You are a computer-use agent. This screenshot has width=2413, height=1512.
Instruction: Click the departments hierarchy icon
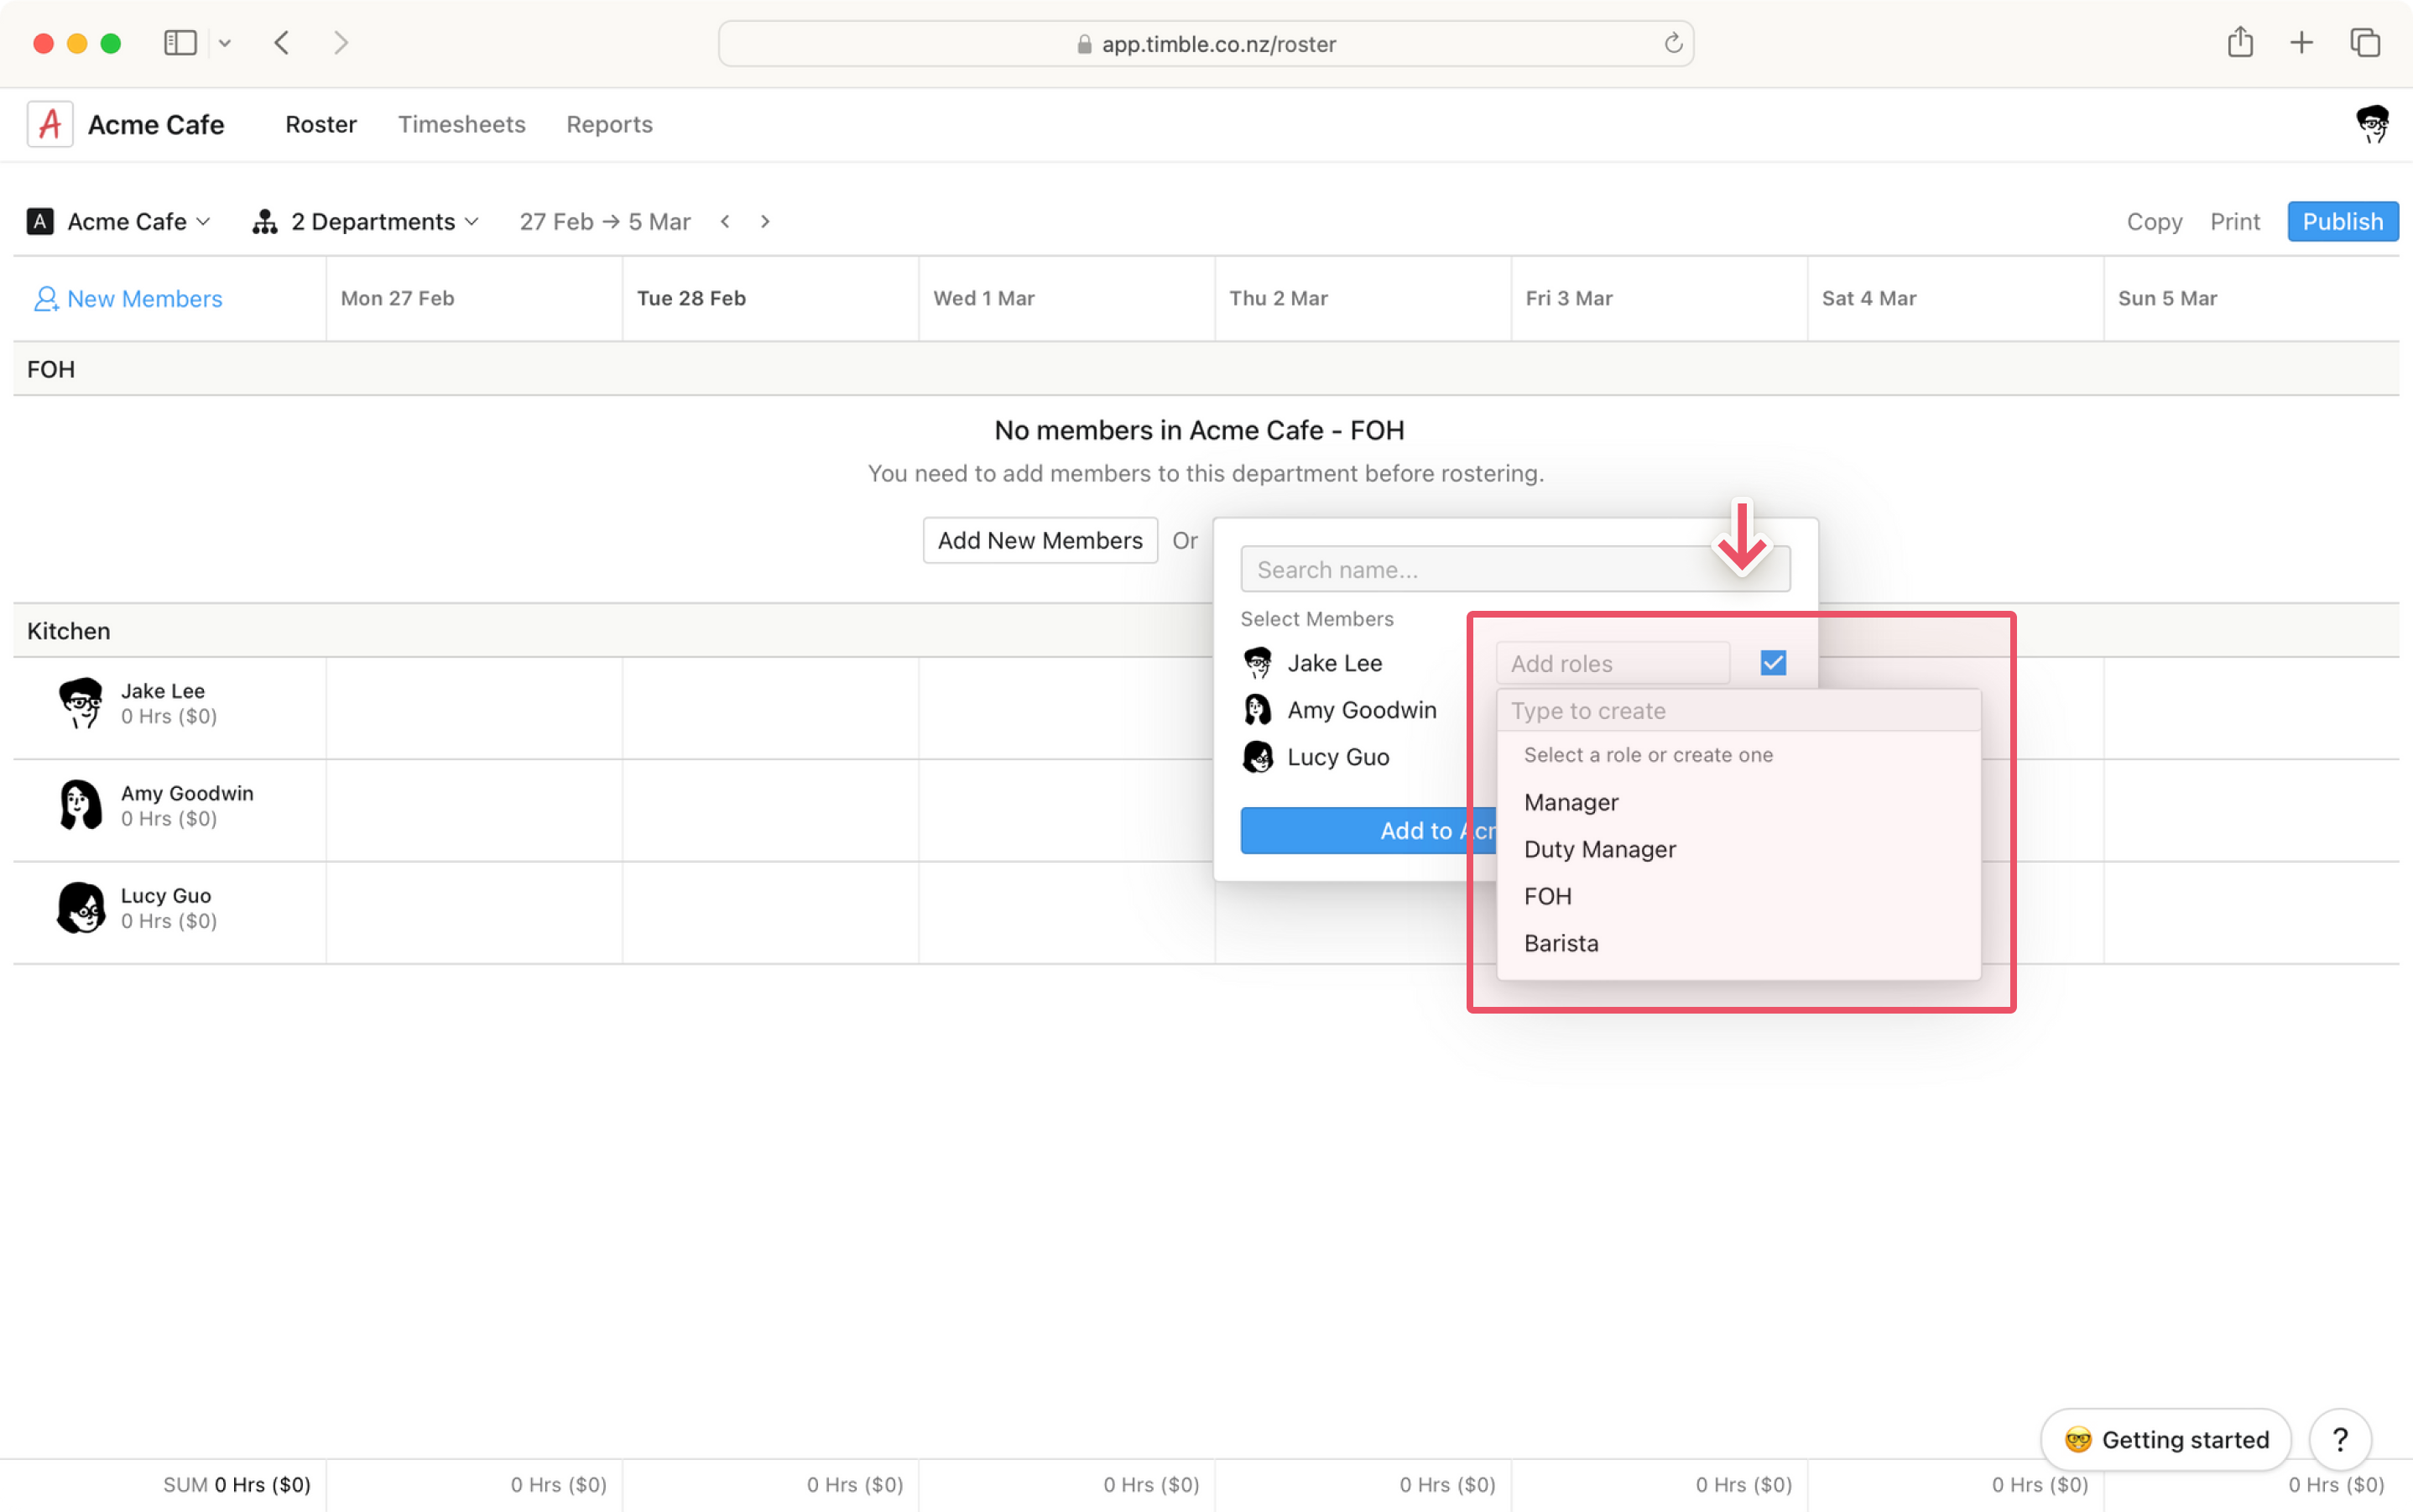[264, 221]
